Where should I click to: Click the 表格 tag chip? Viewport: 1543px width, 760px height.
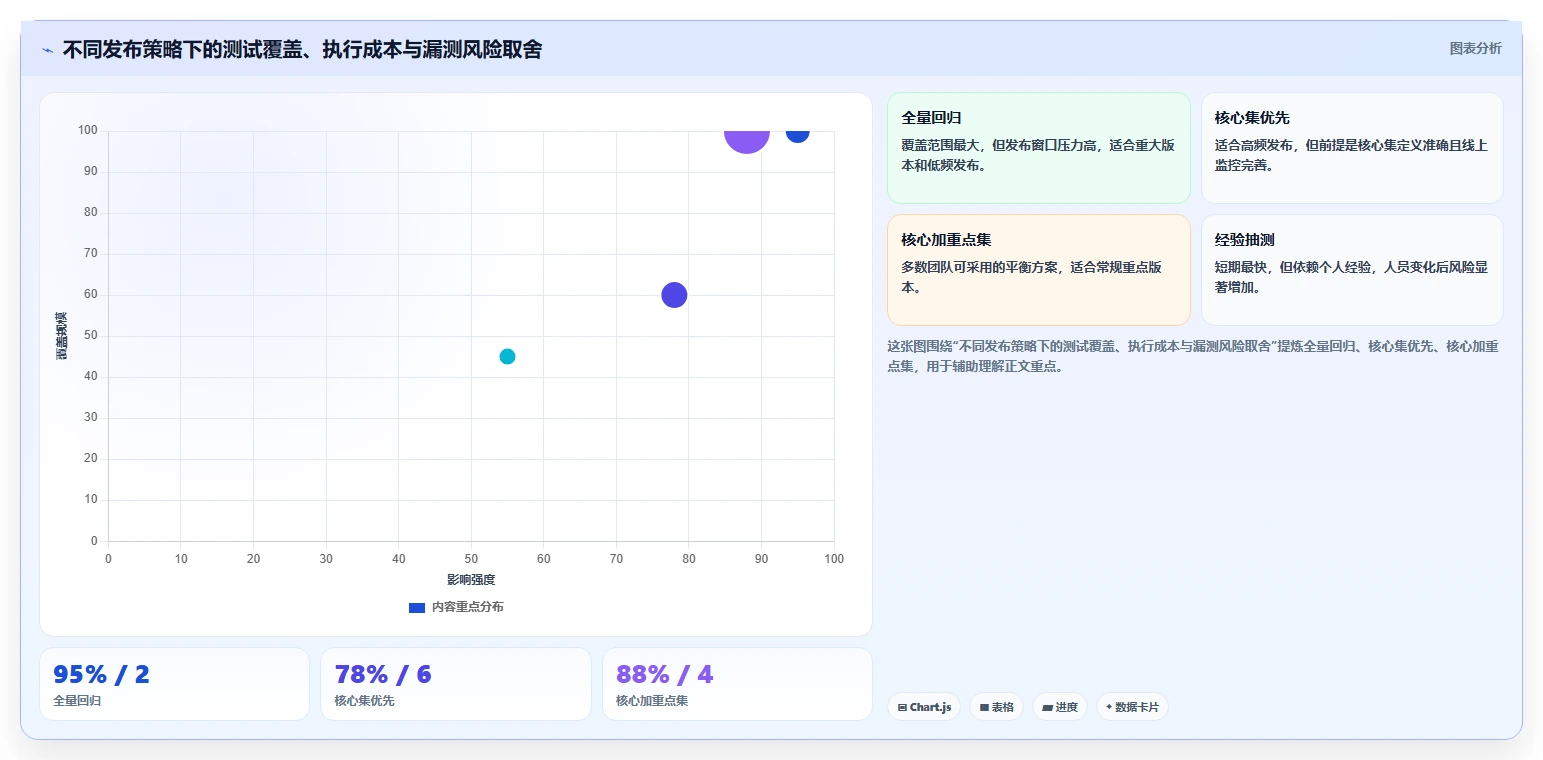pyautogui.click(x=996, y=707)
